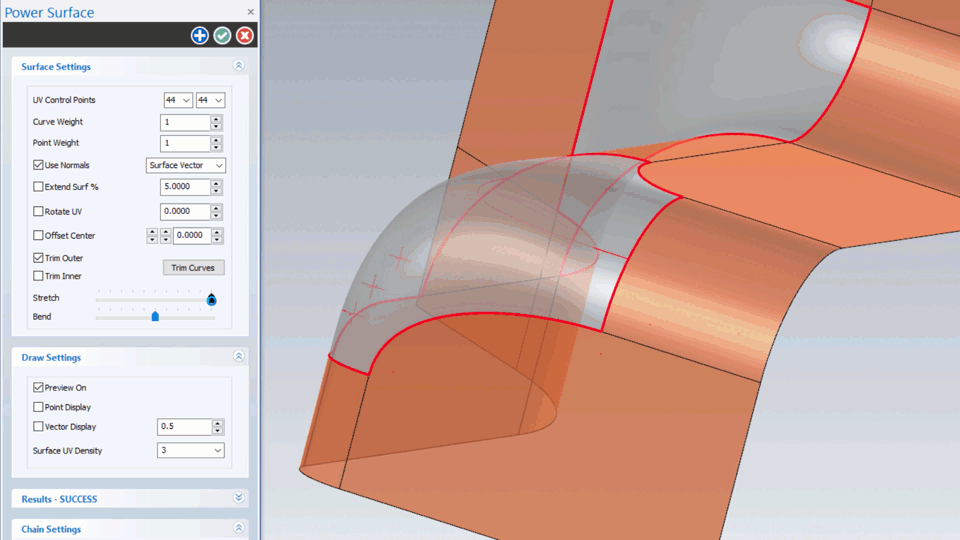Screen dimensions: 960x540
Task: Click the Curve Weight input field
Action: click(185, 122)
